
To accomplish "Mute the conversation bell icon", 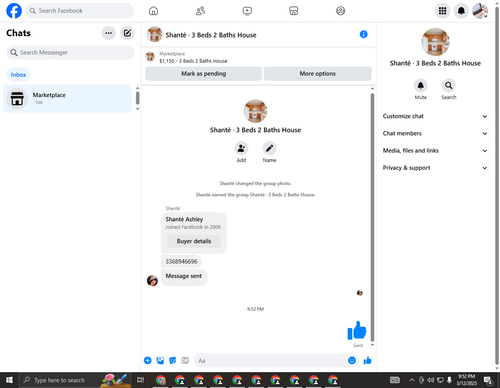I will click(421, 86).
